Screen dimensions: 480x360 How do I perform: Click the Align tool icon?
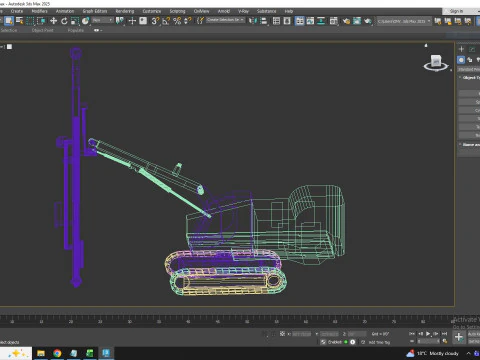pos(264,21)
